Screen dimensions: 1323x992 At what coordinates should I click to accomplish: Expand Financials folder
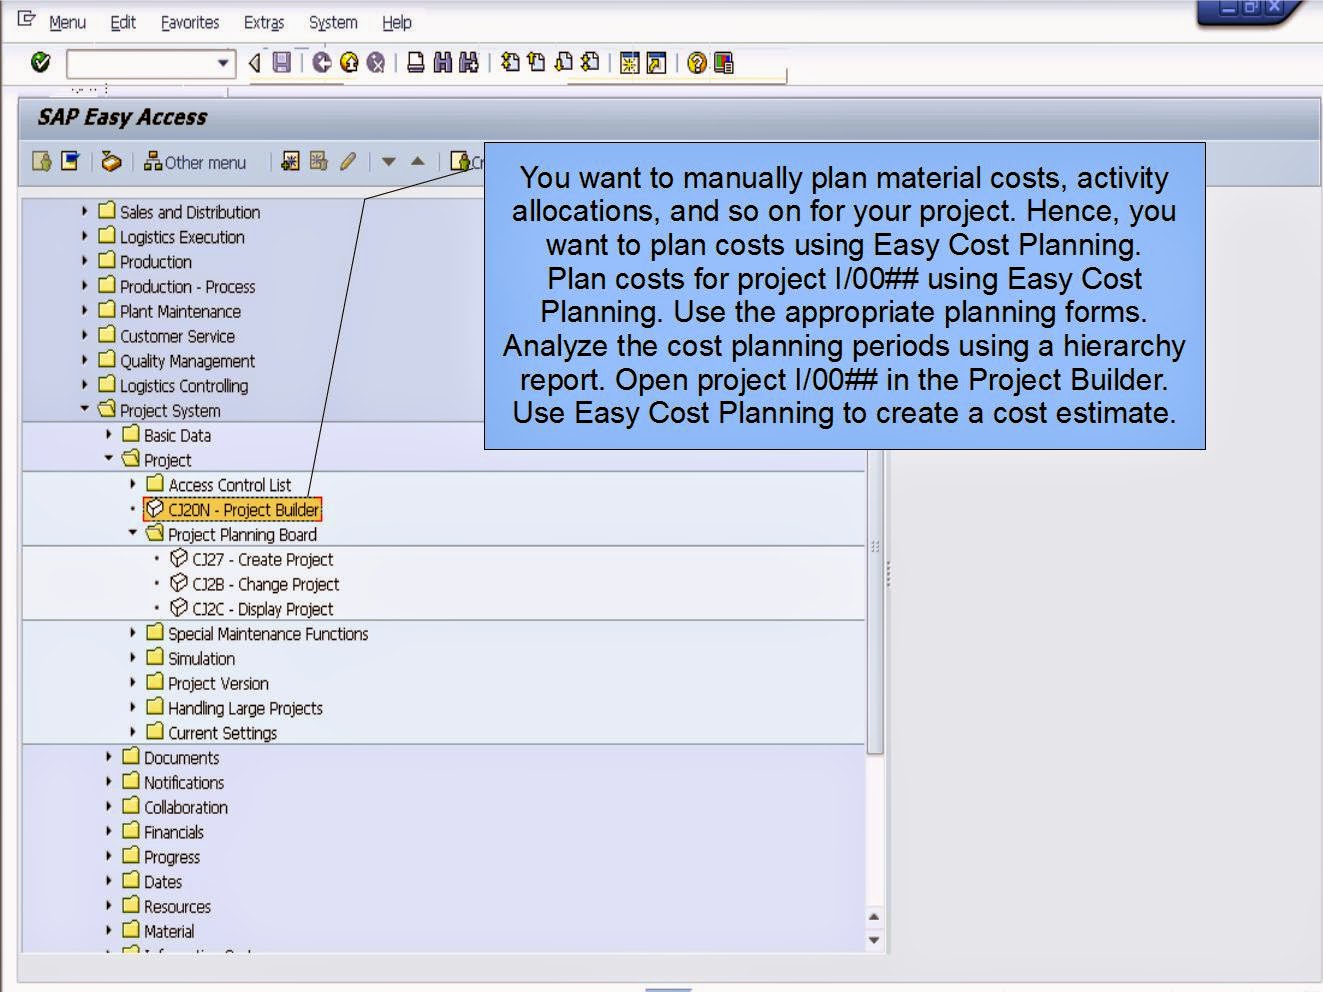108,831
